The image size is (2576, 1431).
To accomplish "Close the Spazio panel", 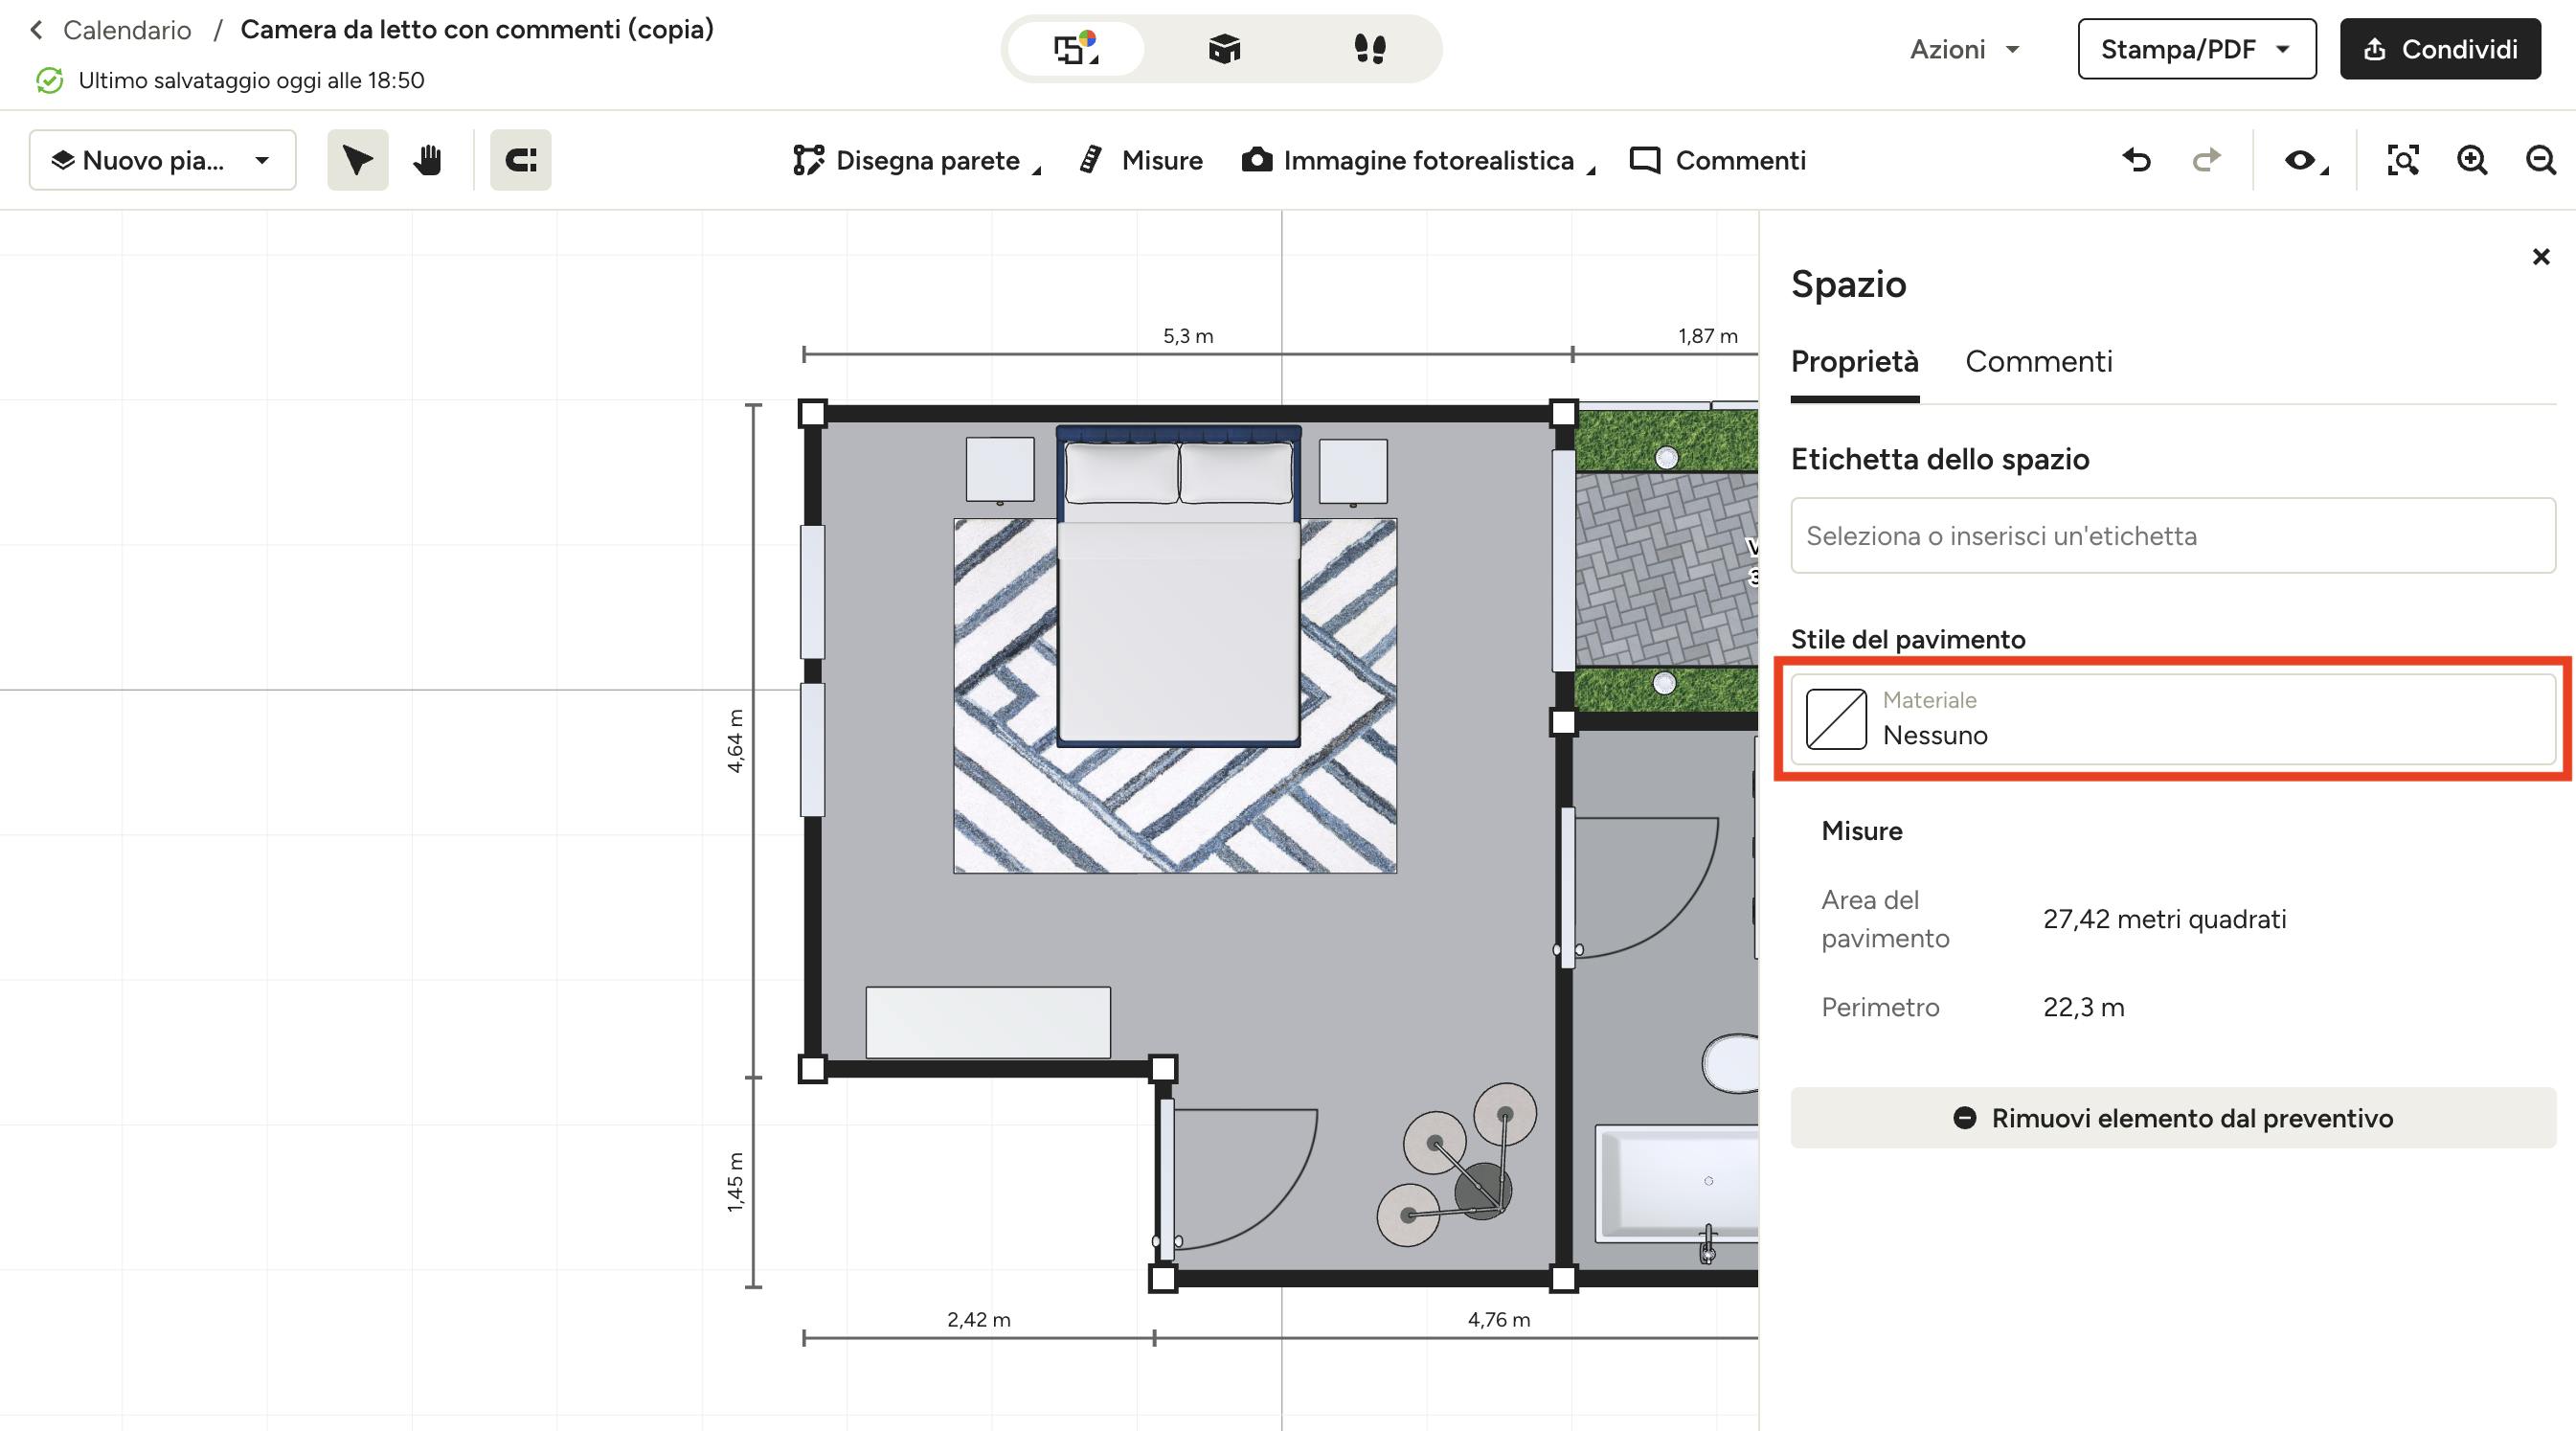I will 2541,257.
